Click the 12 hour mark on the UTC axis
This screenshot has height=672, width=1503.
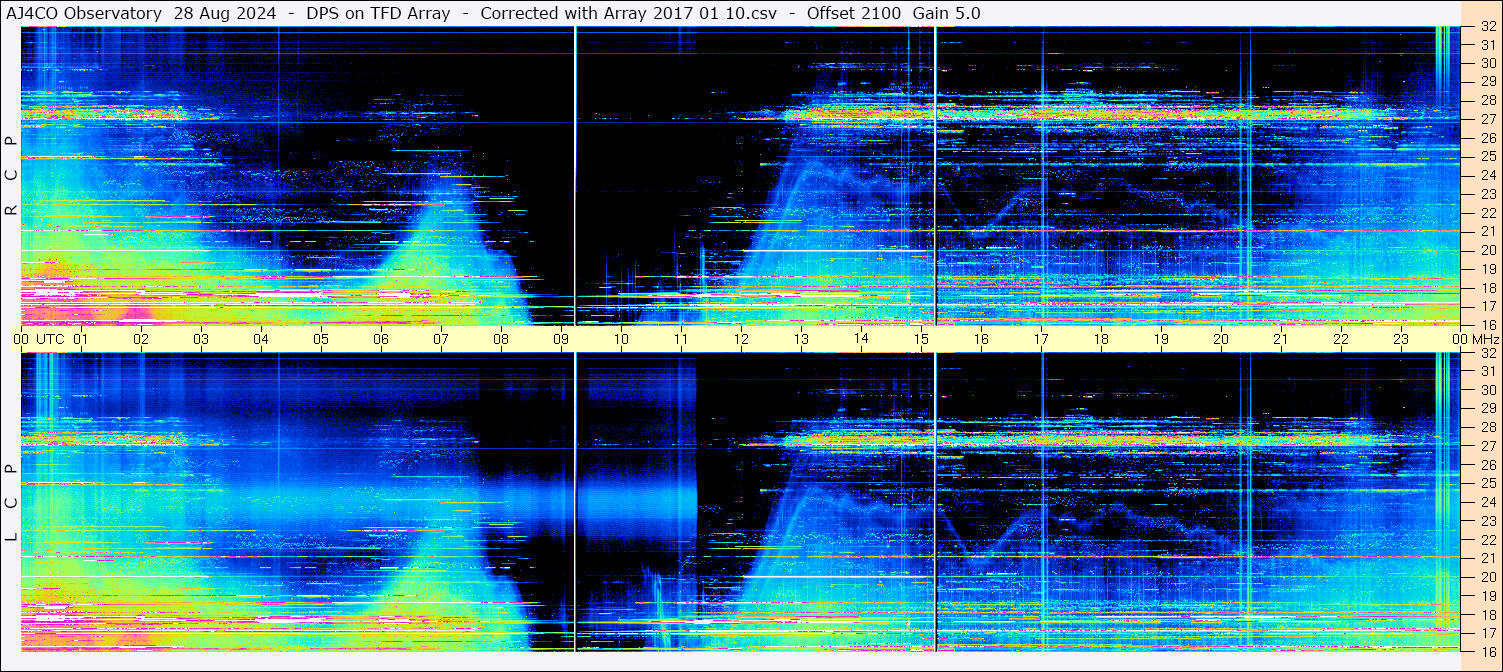[x=741, y=339]
